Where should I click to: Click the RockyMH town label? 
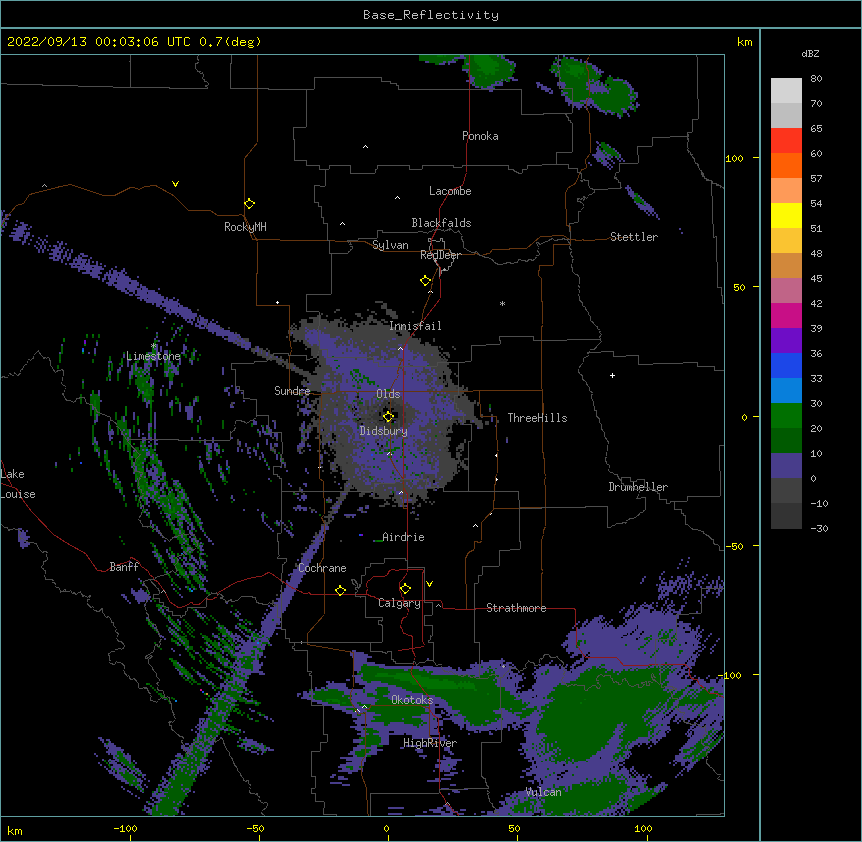click(245, 227)
